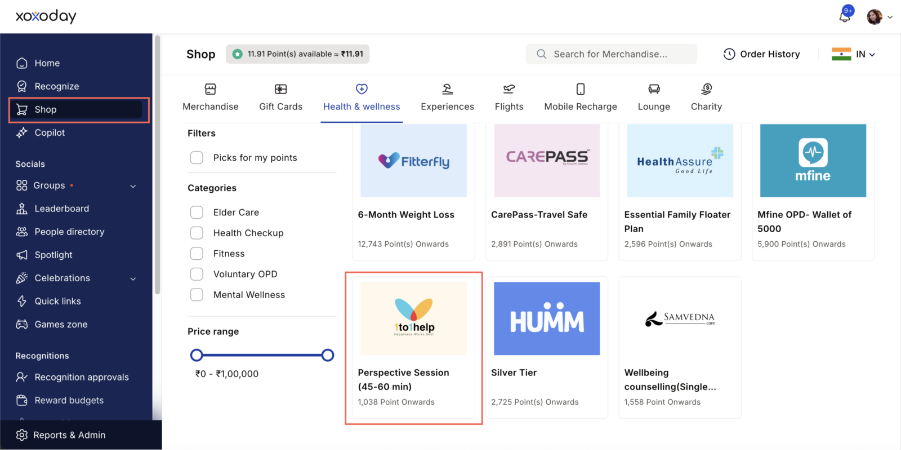This screenshot has height=450, width=901.
Task: Open Reports & Admin label
Action: (70, 435)
